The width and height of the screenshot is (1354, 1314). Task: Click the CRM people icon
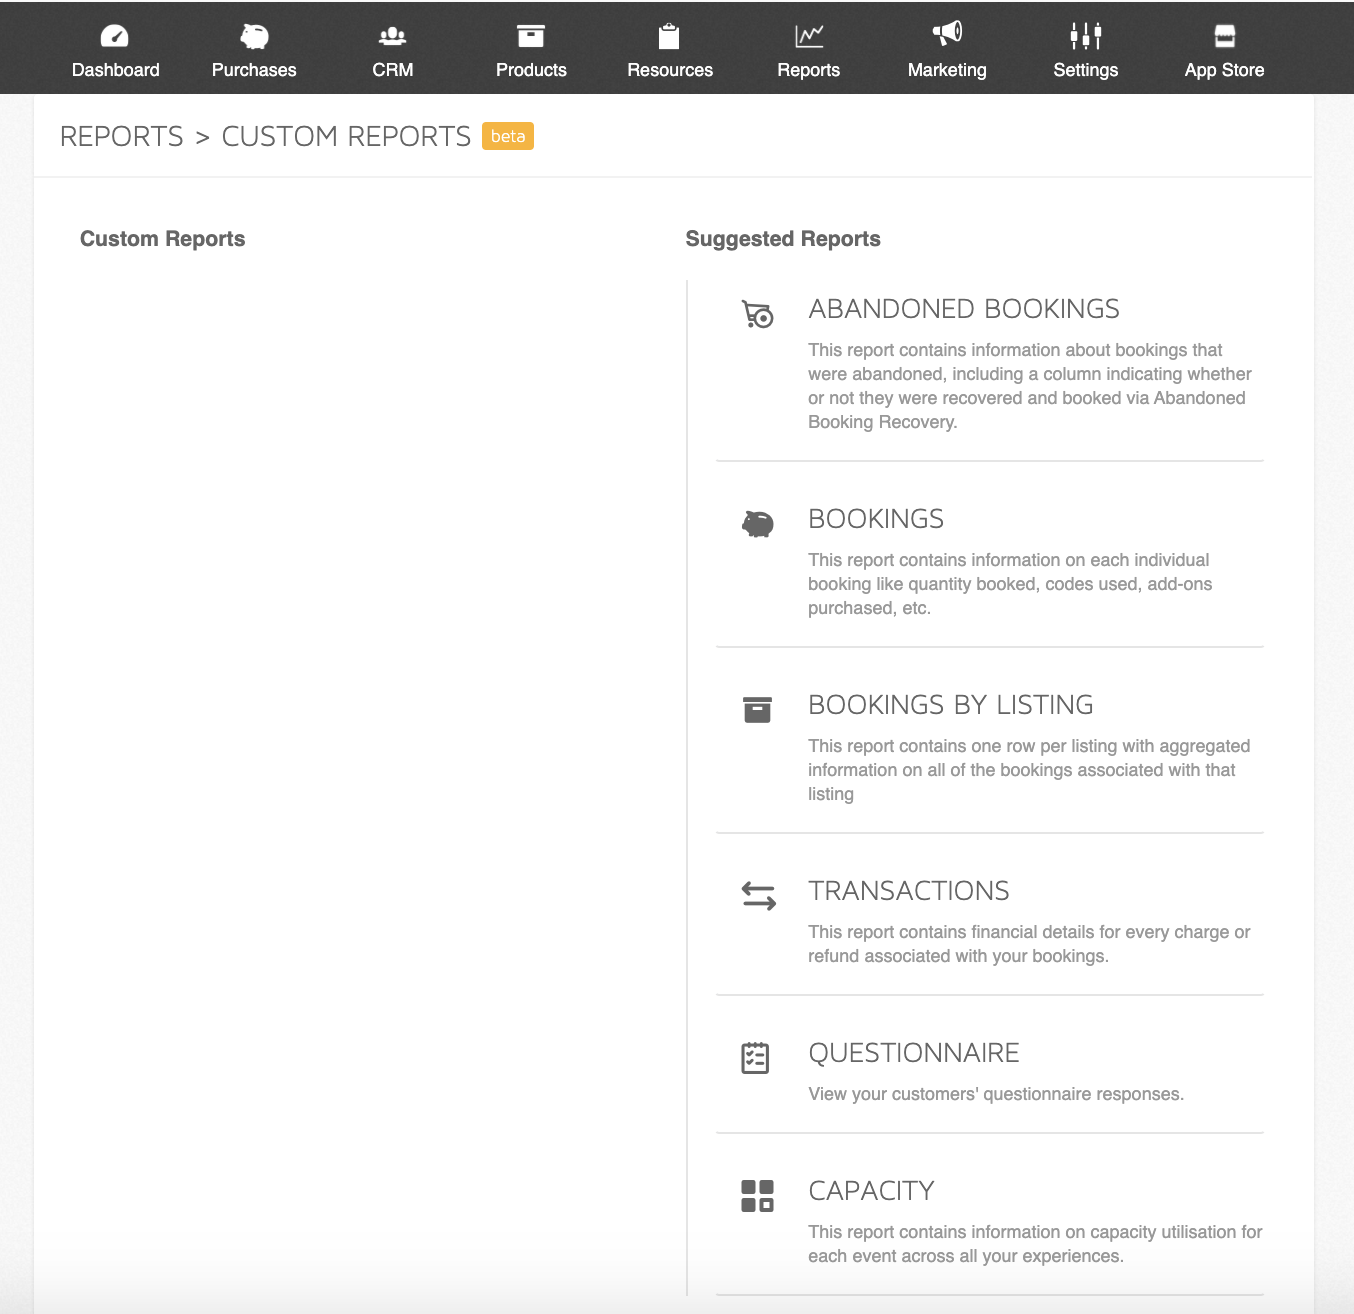point(392,37)
